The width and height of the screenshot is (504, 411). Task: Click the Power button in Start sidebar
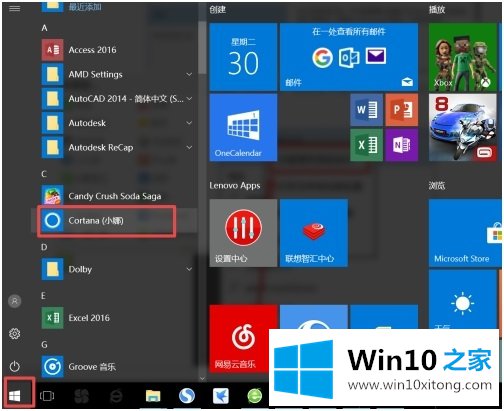pyautogui.click(x=15, y=366)
